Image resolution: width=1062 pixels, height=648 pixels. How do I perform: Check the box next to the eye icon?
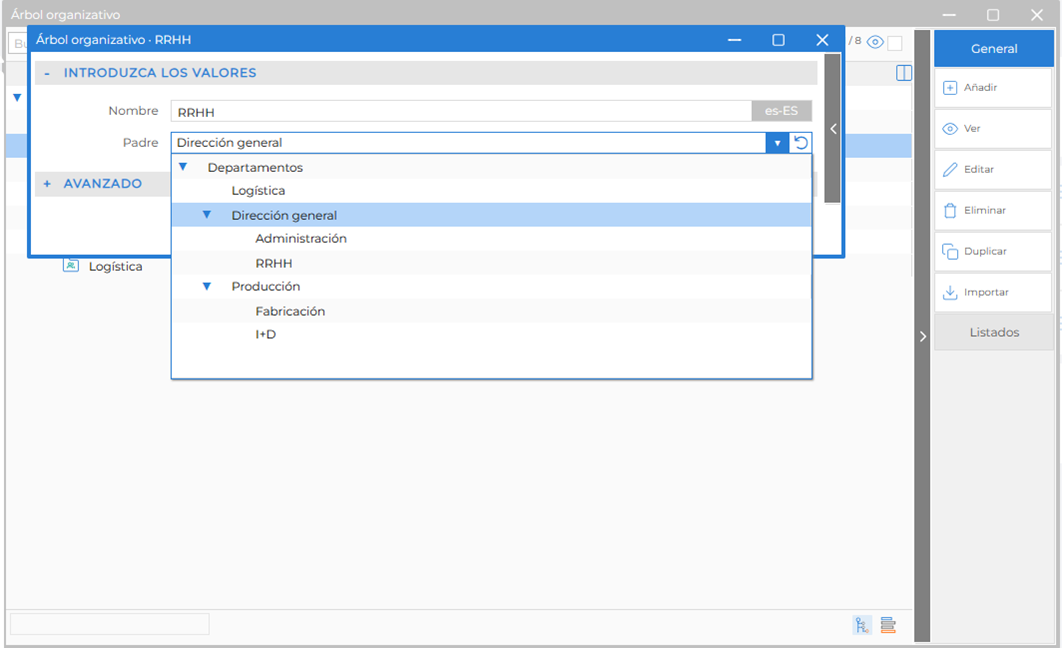coord(895,43)
